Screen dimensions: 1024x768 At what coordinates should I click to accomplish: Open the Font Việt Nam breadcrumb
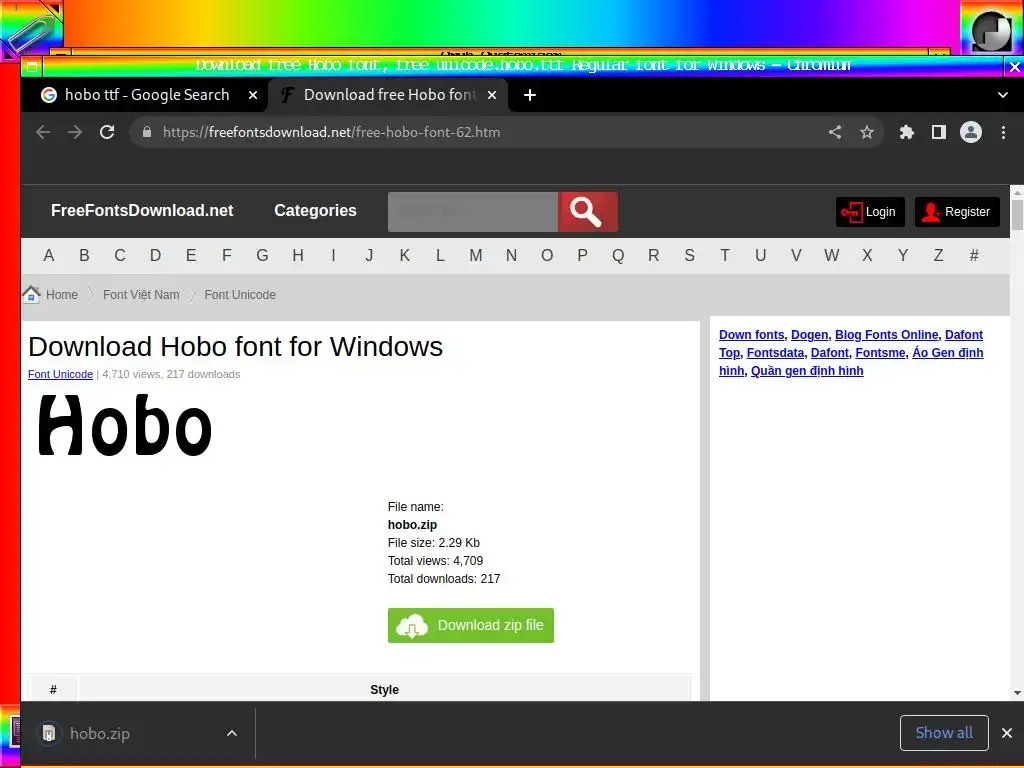[141, 295]
